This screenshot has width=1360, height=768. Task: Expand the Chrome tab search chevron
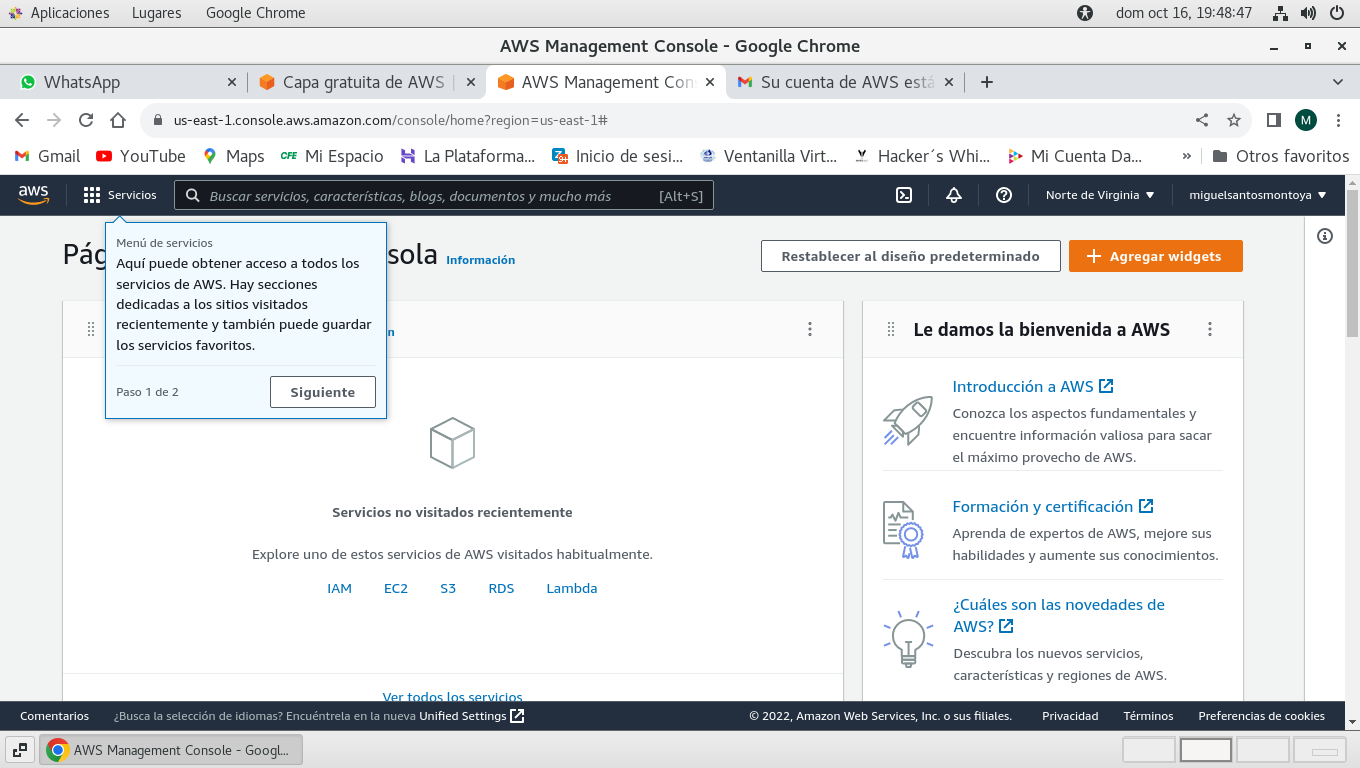click(x=1338, y=82)
